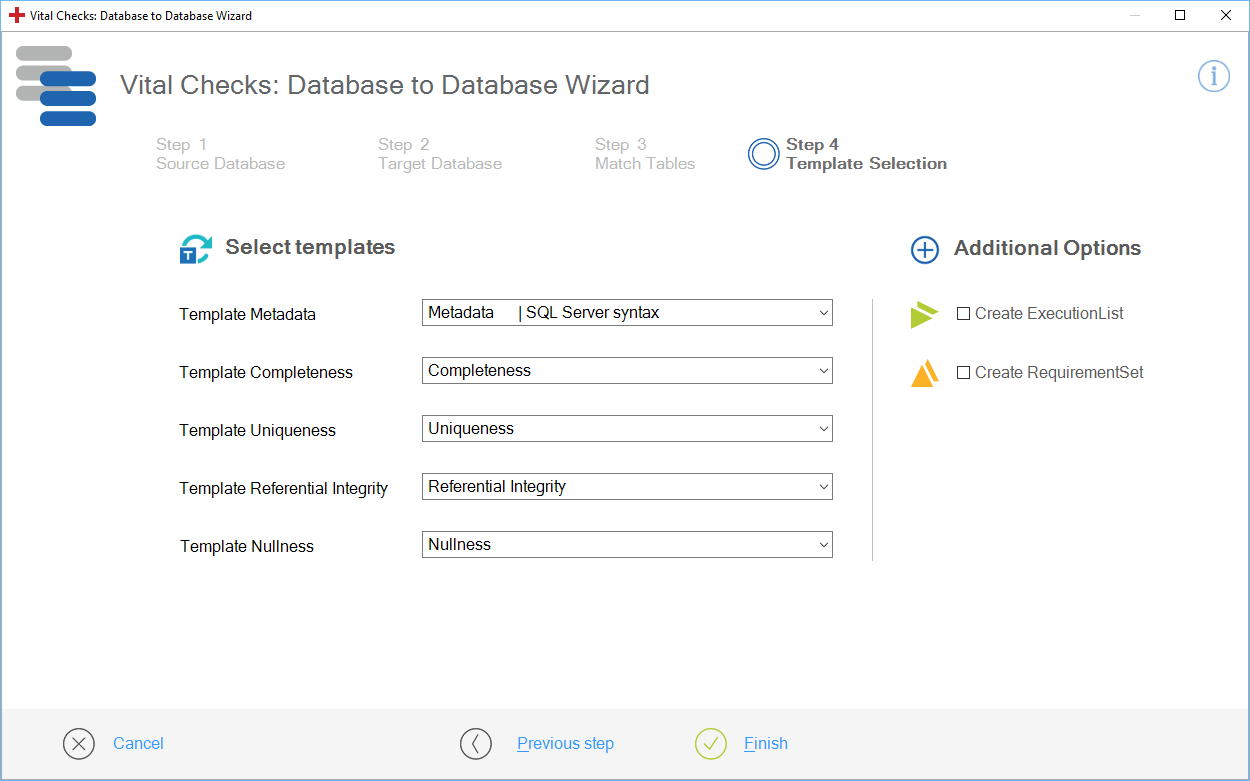
Task: Click the Additional Options plus icon
Action: coord(925,250)
